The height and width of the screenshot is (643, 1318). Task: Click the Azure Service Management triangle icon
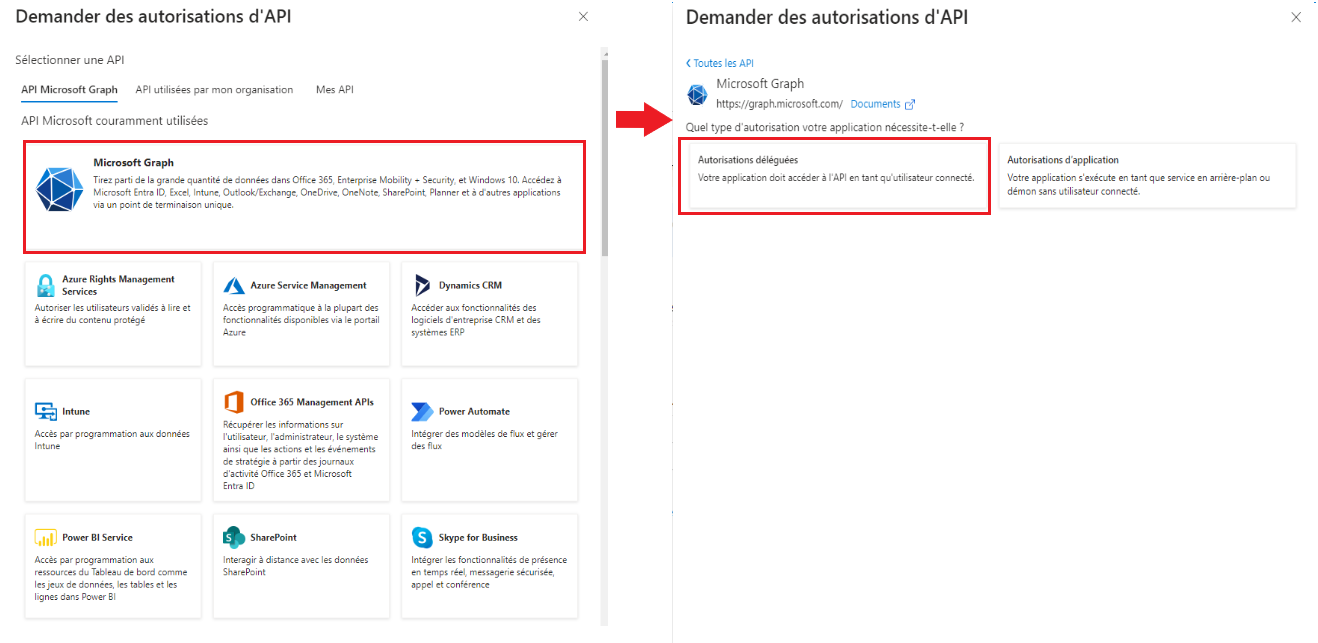click(234, 285)
